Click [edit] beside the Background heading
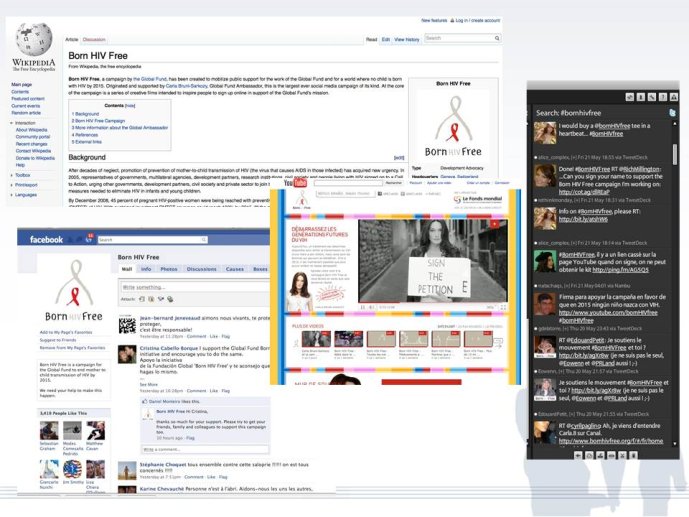Image resolution: width=689 pixels, height=517 pixels. pos(399,158)
